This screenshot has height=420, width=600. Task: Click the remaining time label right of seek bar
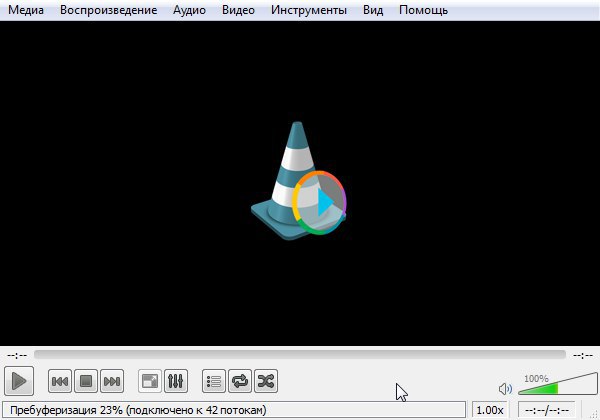[583, 355]
